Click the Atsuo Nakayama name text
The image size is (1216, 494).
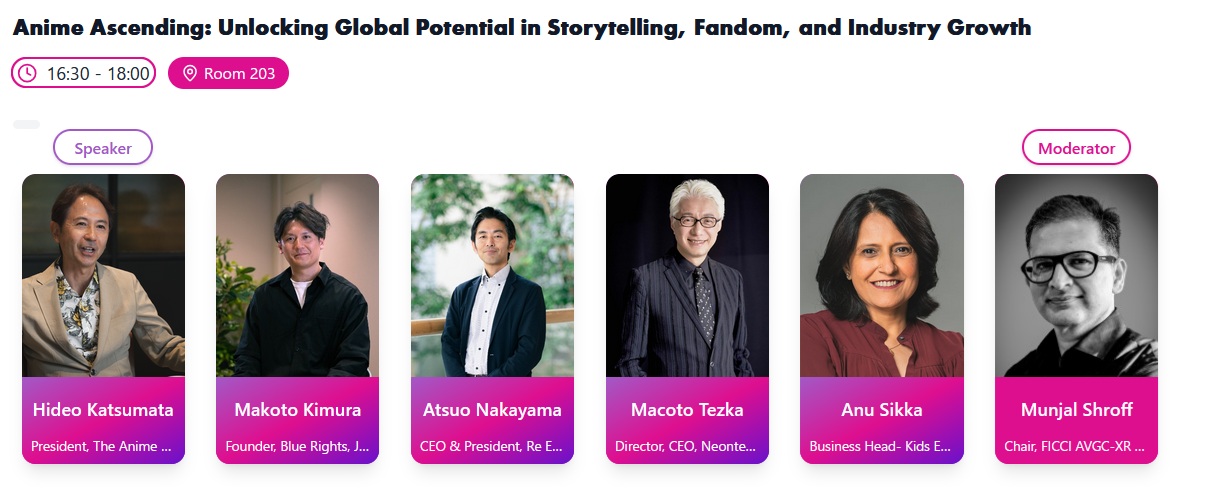click(492, 410)
